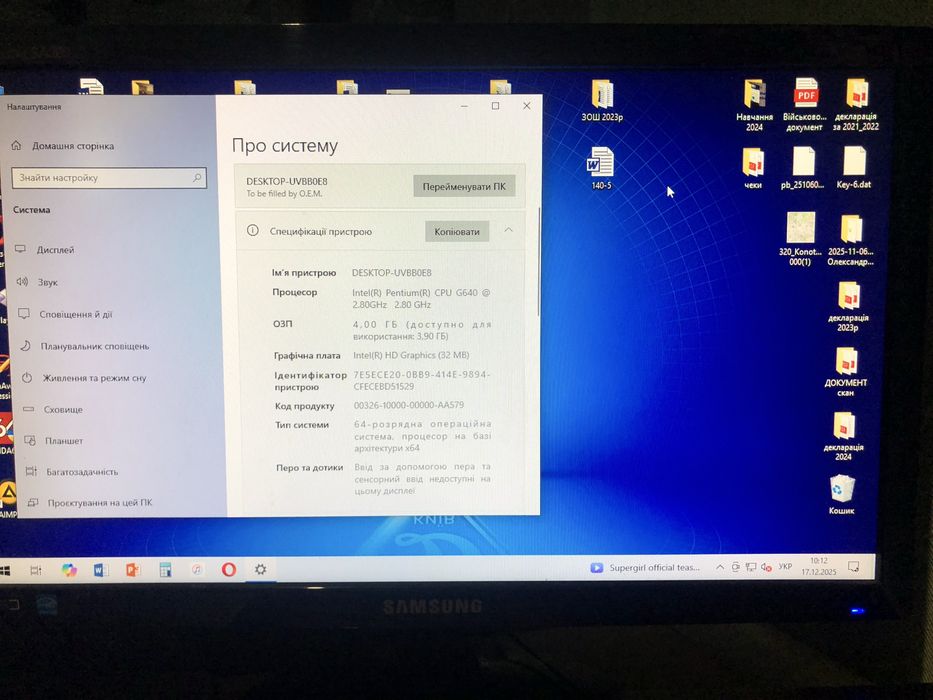Select the device ID 7E5ECE20-0BB9... text
The width and height of the screenshot is (933, 700).
click(421, 380)
